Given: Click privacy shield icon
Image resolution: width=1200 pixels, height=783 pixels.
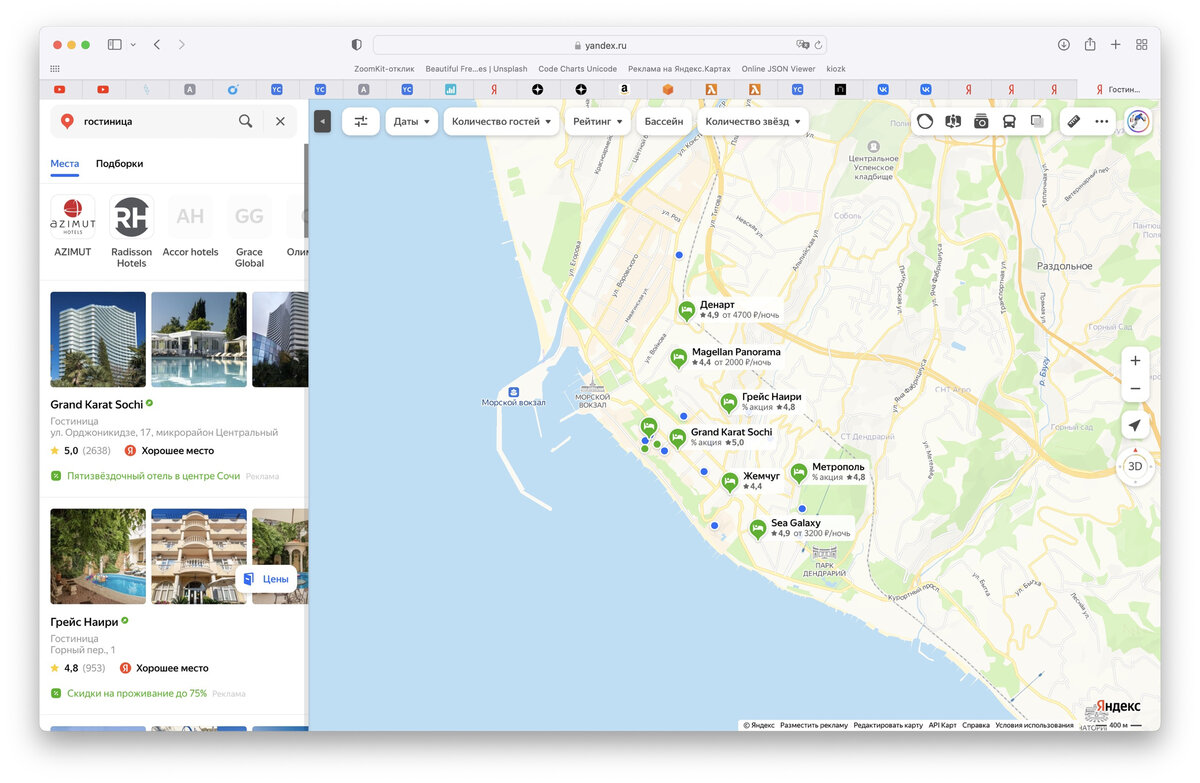Looking at the screenshot, I should tap(357, 45).
